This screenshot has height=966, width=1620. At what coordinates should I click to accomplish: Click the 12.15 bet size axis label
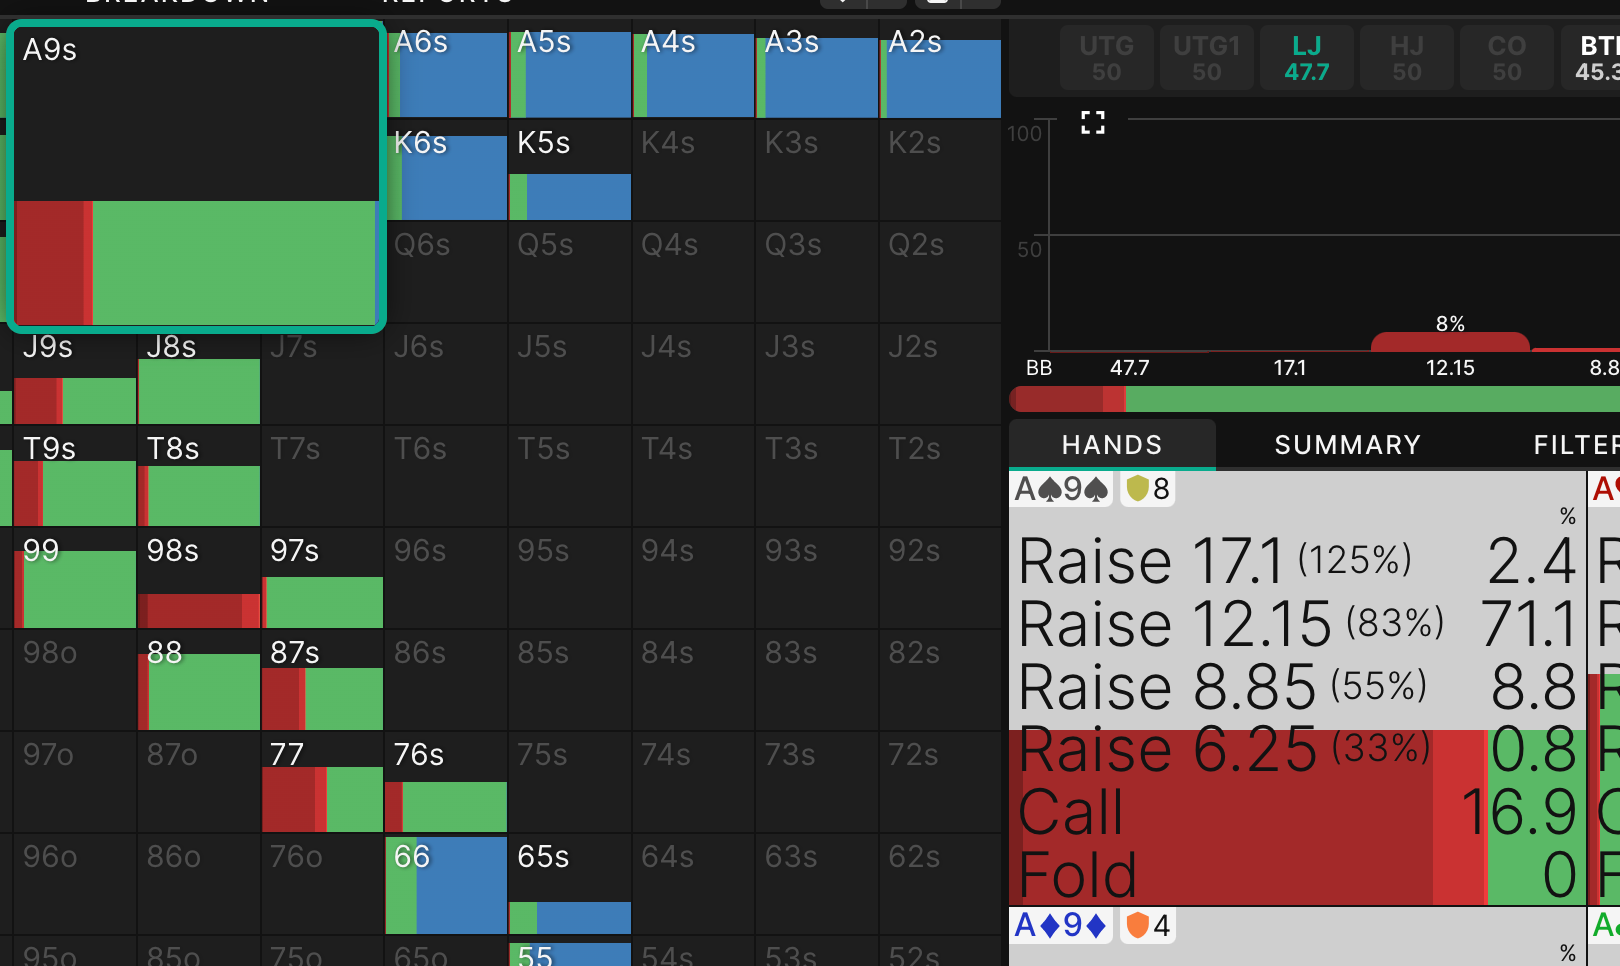(1450, 368)
